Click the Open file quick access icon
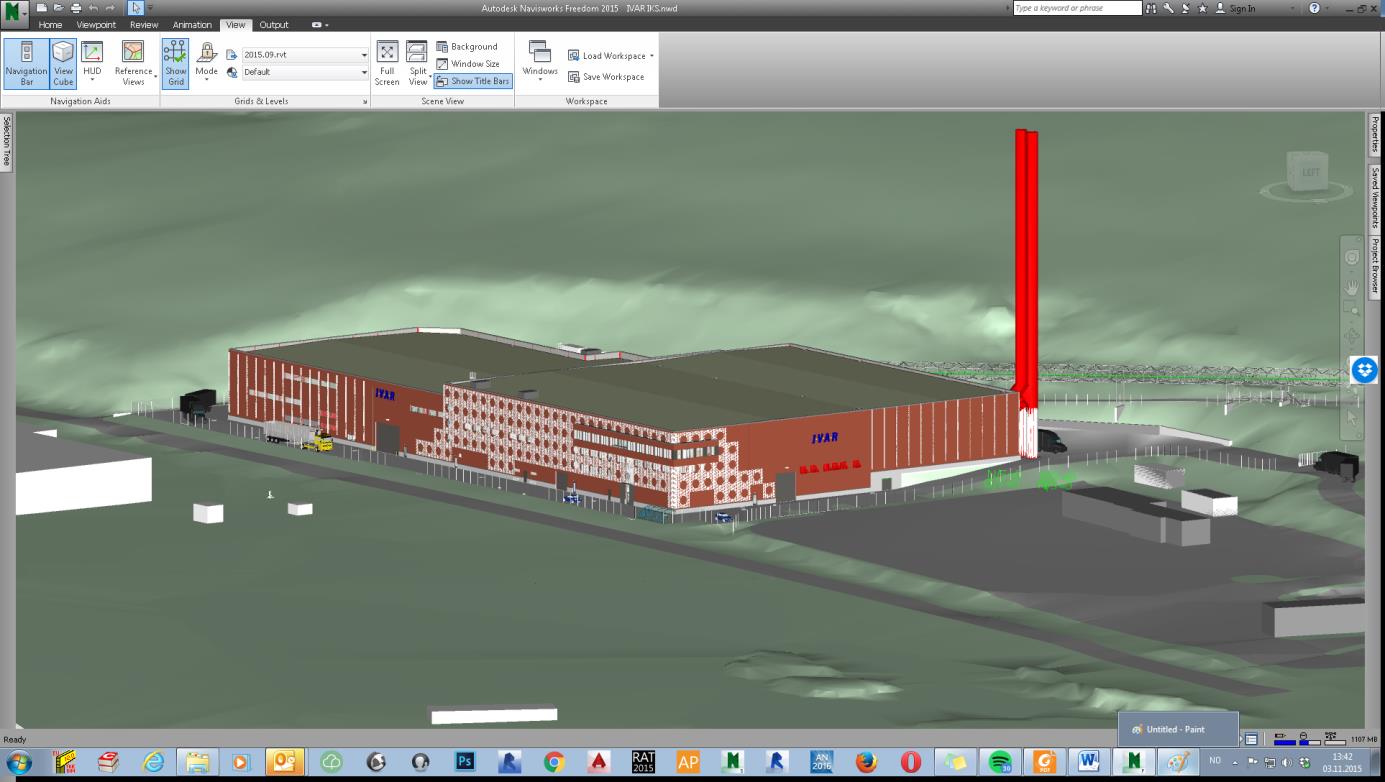The height and width of the screenshot is (782, 1385). tap(58, 8)
